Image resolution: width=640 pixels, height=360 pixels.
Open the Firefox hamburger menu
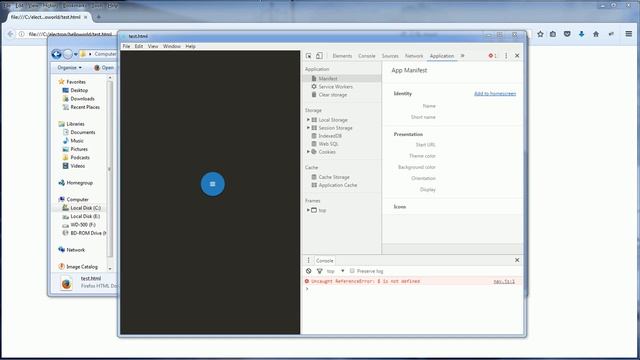click(629, 34)
